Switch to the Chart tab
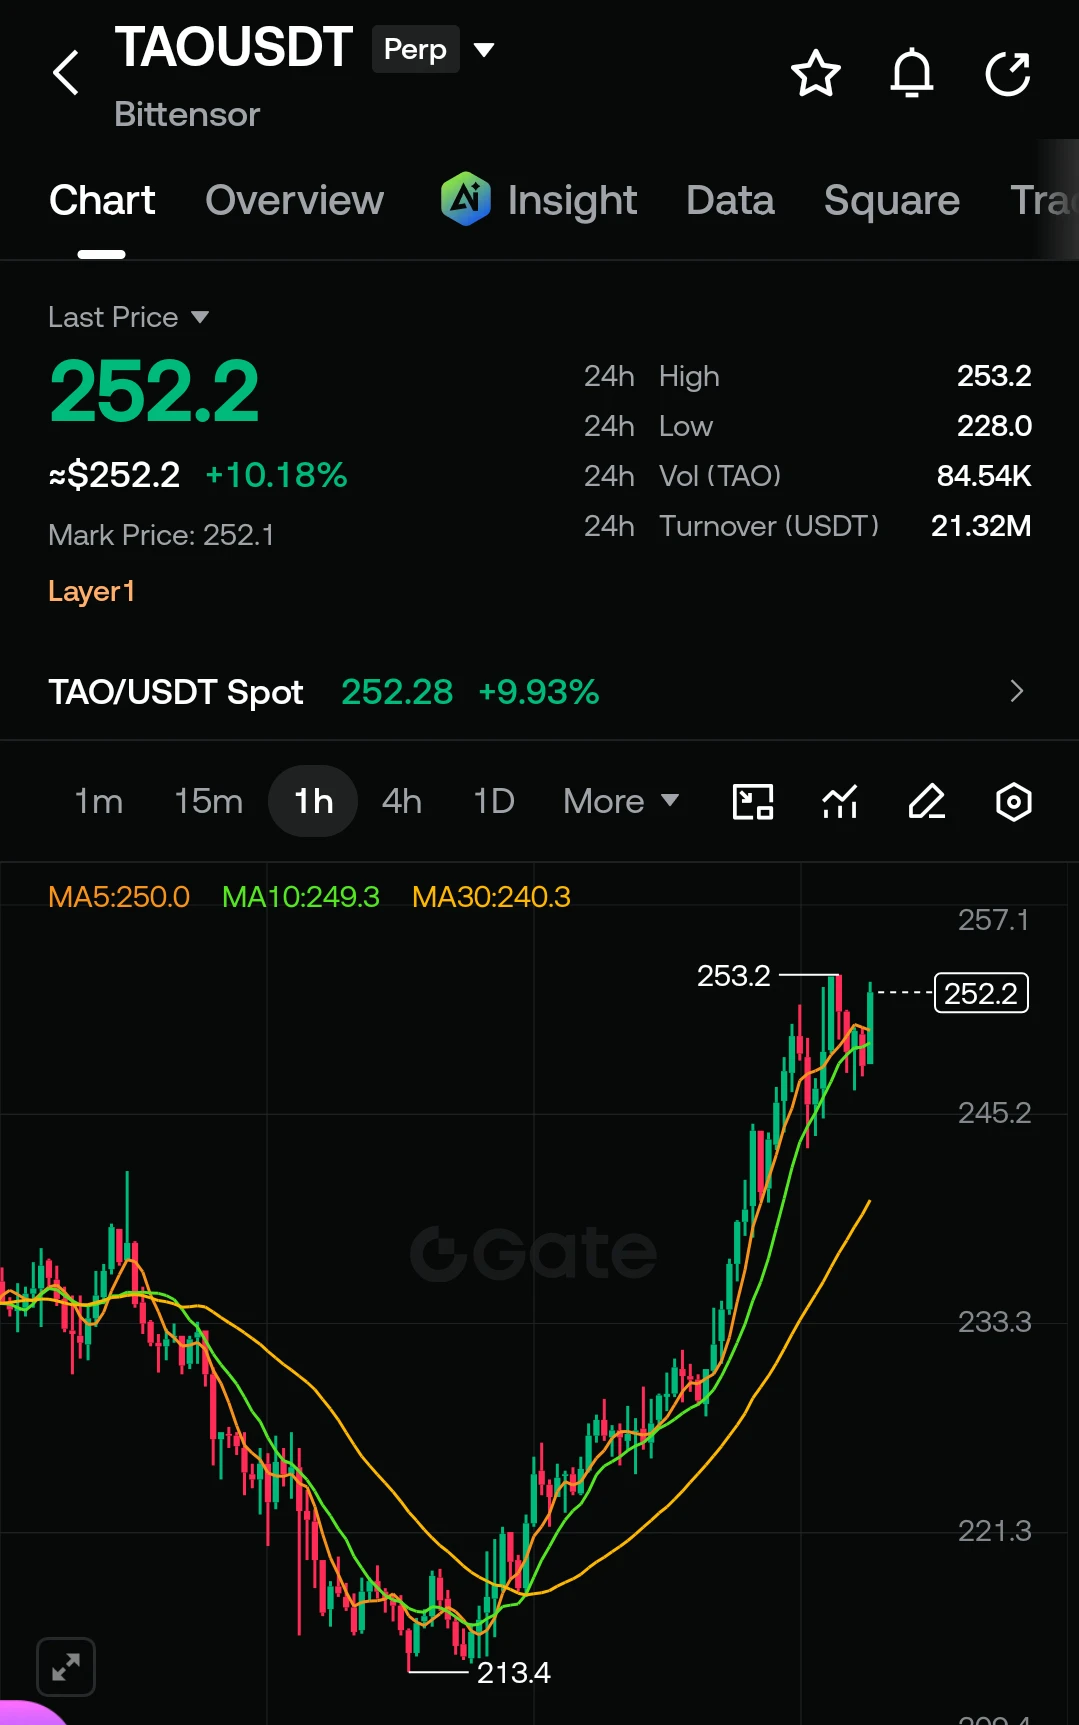 (102, 200)
